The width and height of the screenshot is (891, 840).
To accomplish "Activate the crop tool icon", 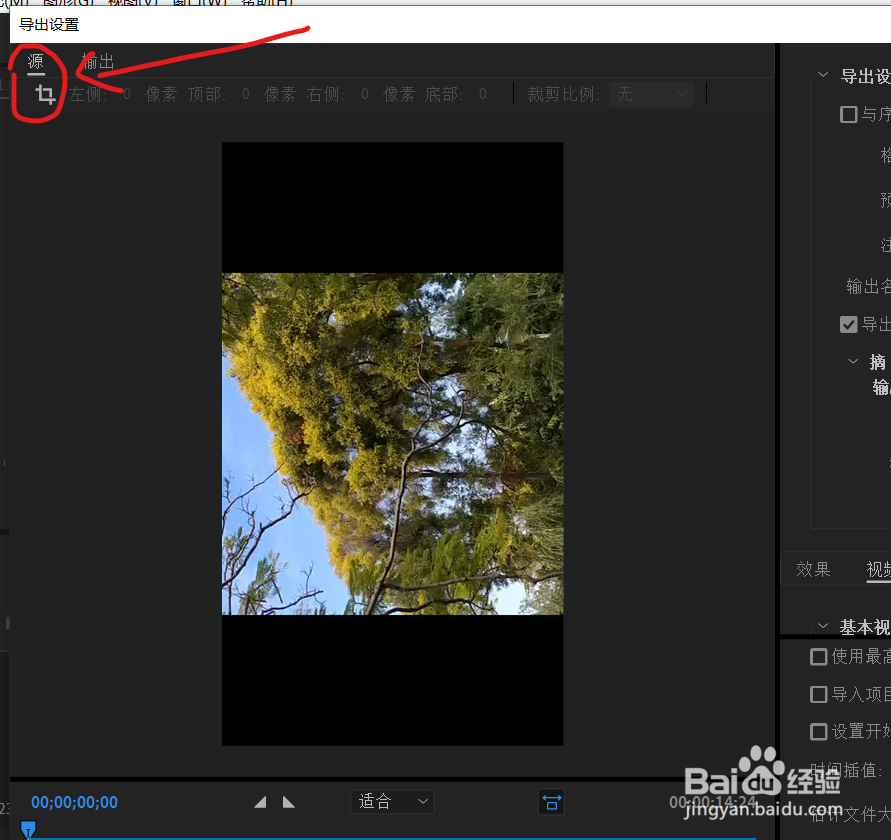I will tap(45, 94).
